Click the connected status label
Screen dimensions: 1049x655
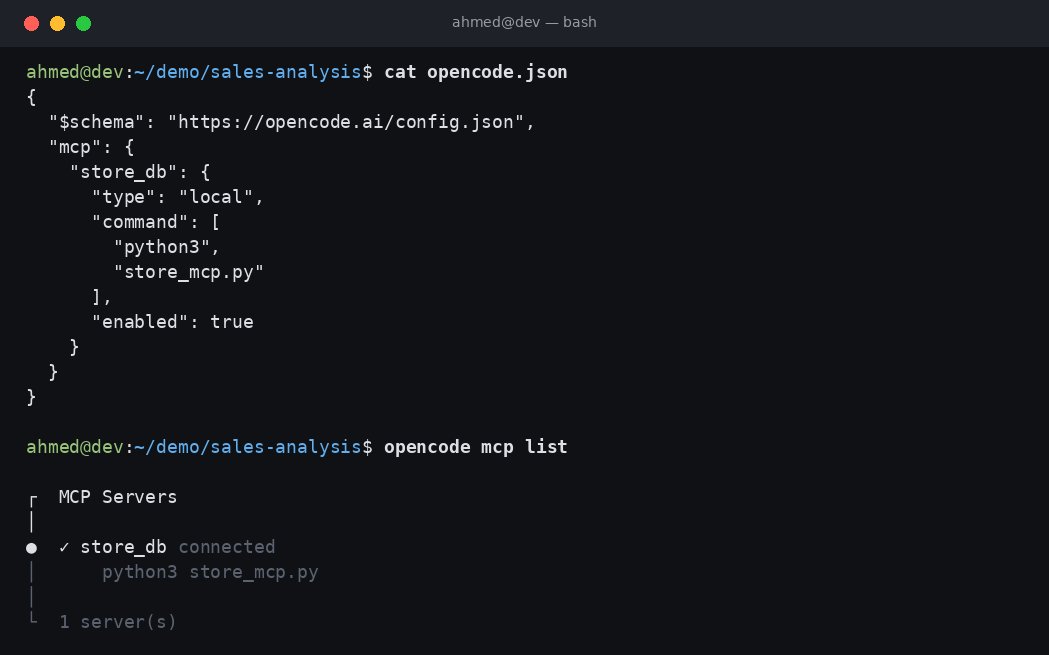tap(227, 547)
